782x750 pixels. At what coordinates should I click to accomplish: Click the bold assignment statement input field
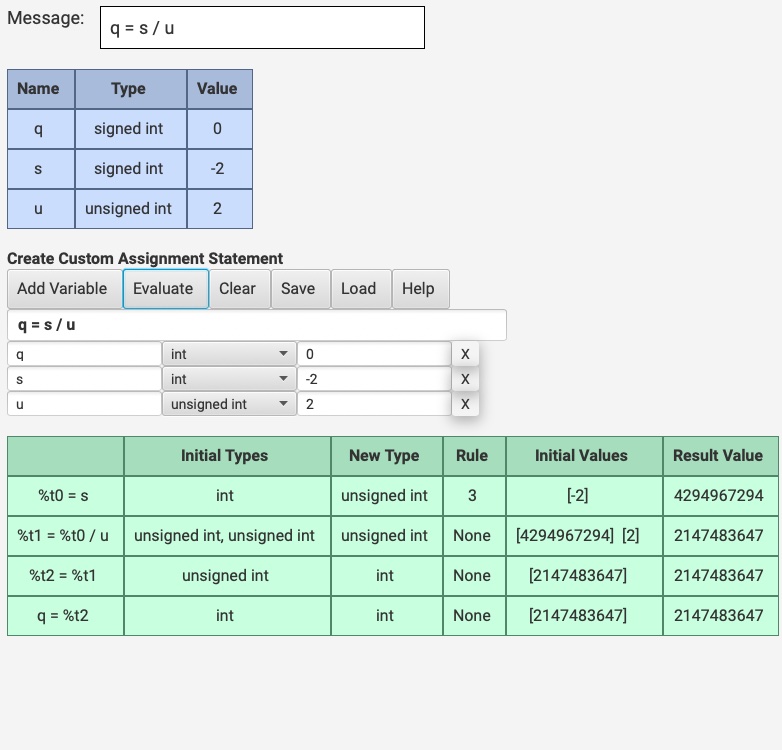(x=257, y=325)
